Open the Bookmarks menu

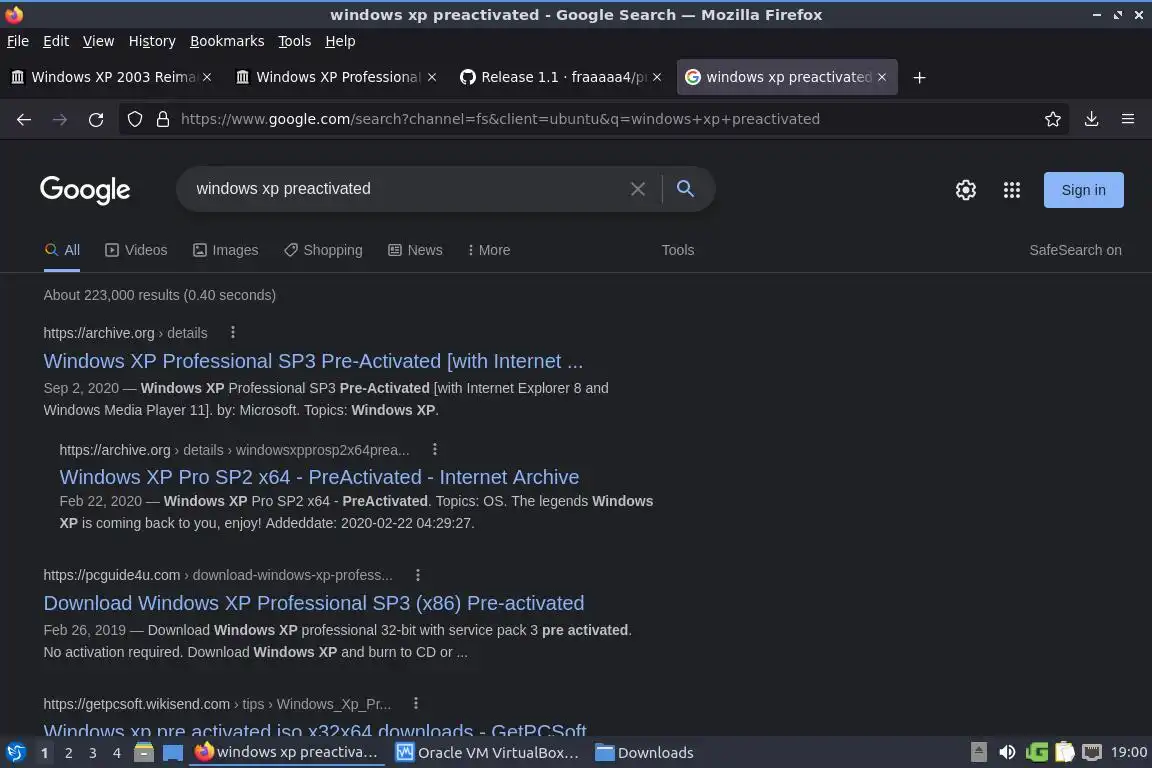(x=227, y=41)
